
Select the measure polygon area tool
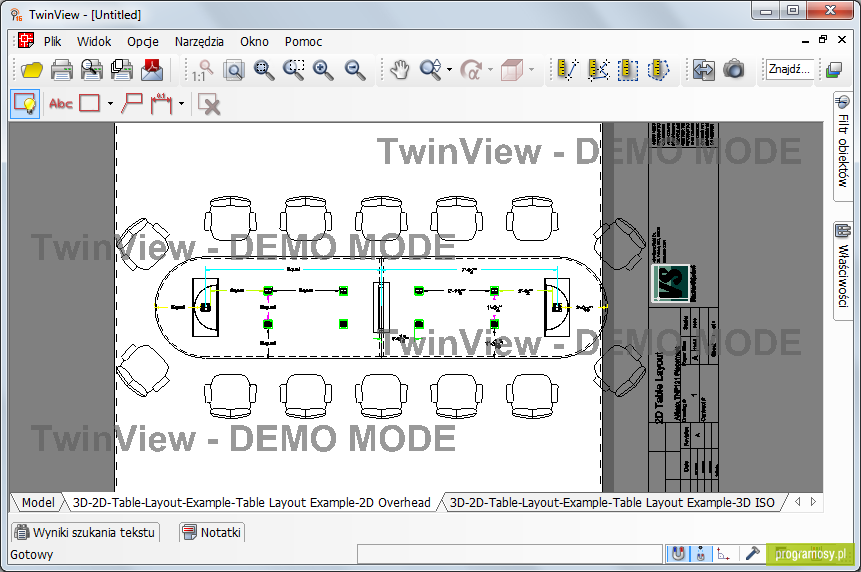point(658,70)
